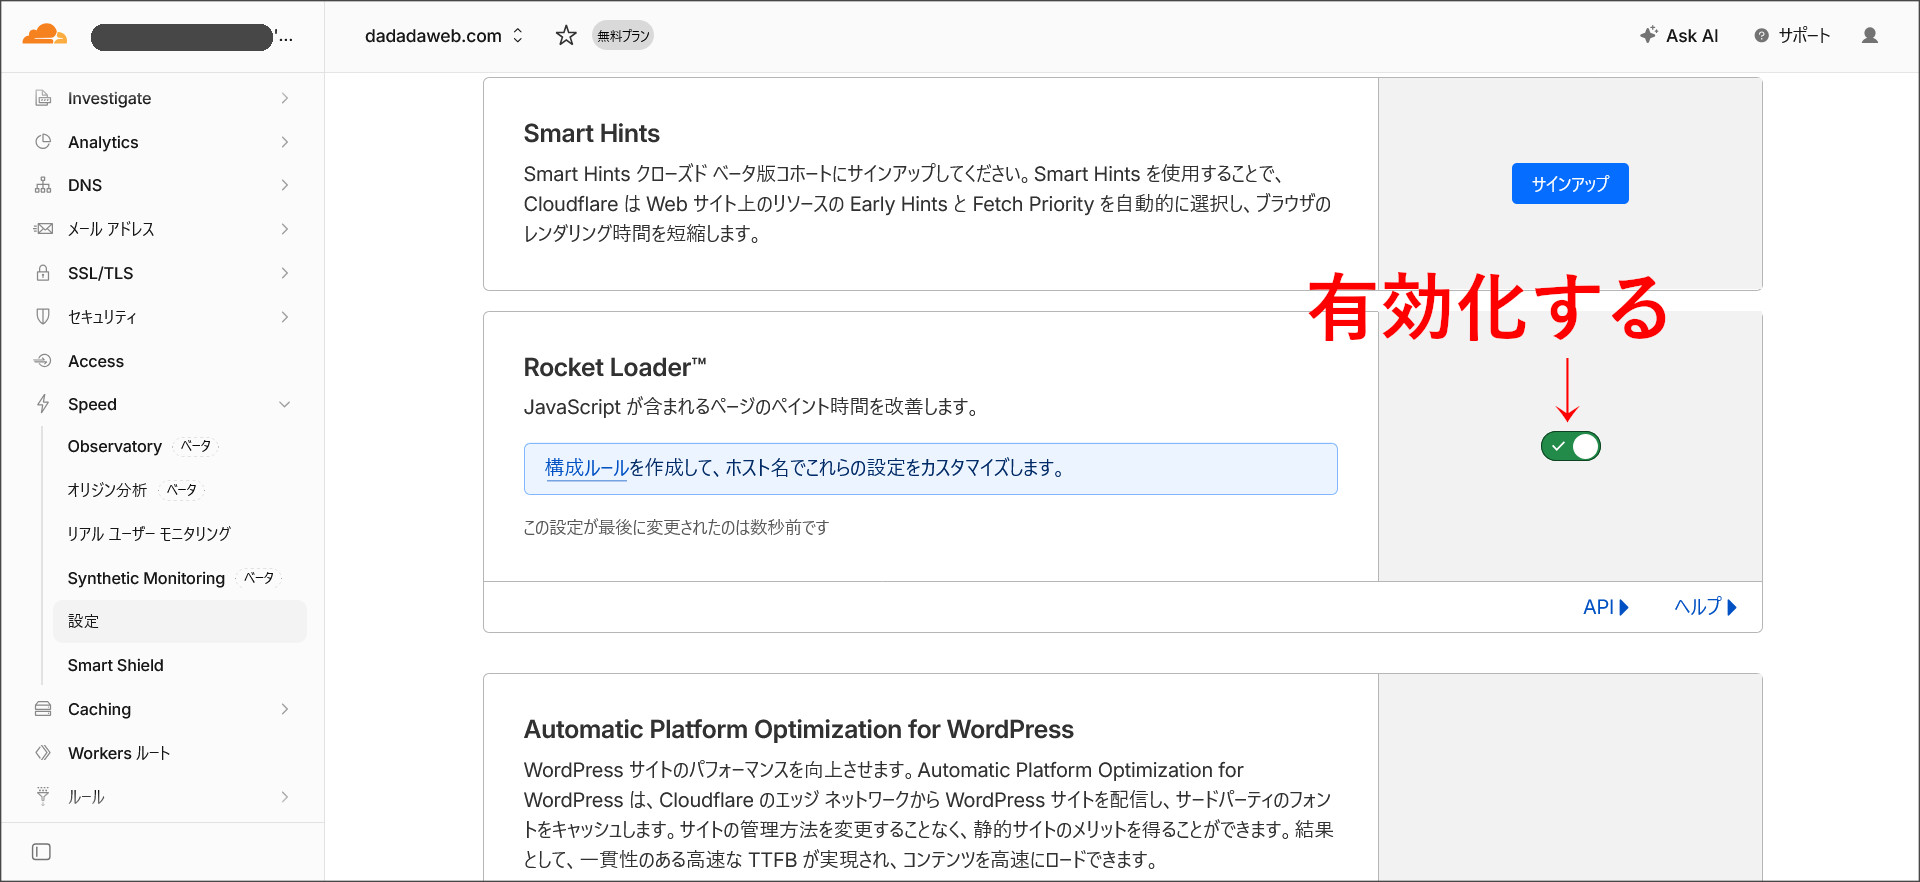
Task: Expand the セキュリティ menu chevron
Action: (x=285, y=317)
